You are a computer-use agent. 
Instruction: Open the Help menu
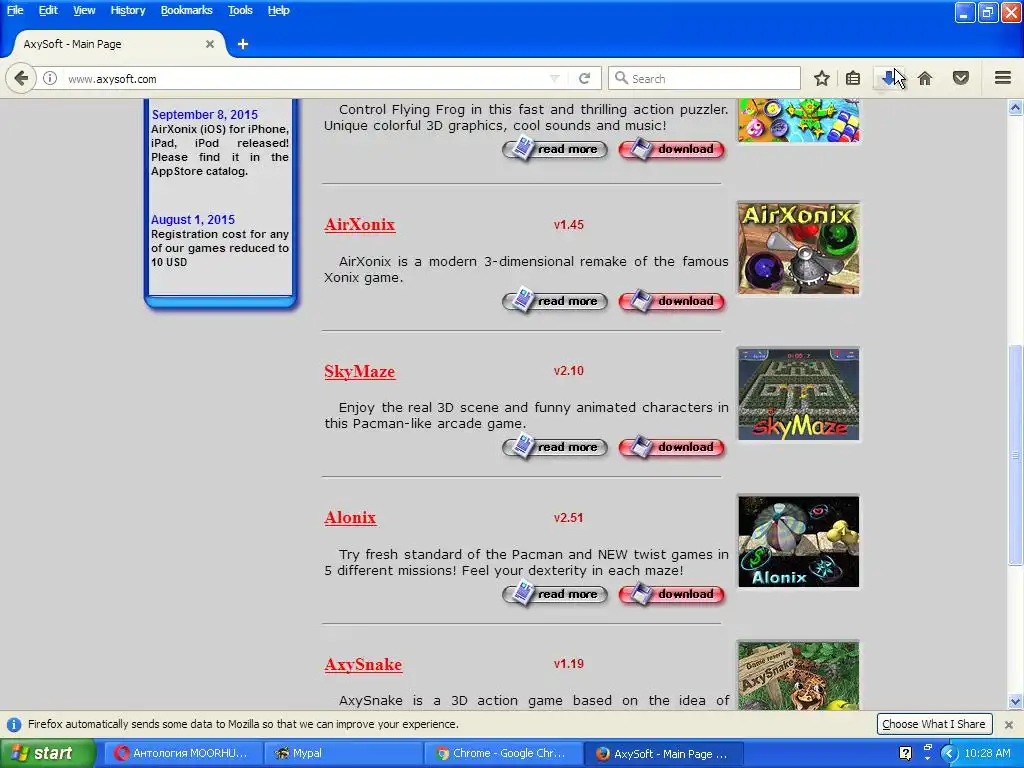click(278, 10)
